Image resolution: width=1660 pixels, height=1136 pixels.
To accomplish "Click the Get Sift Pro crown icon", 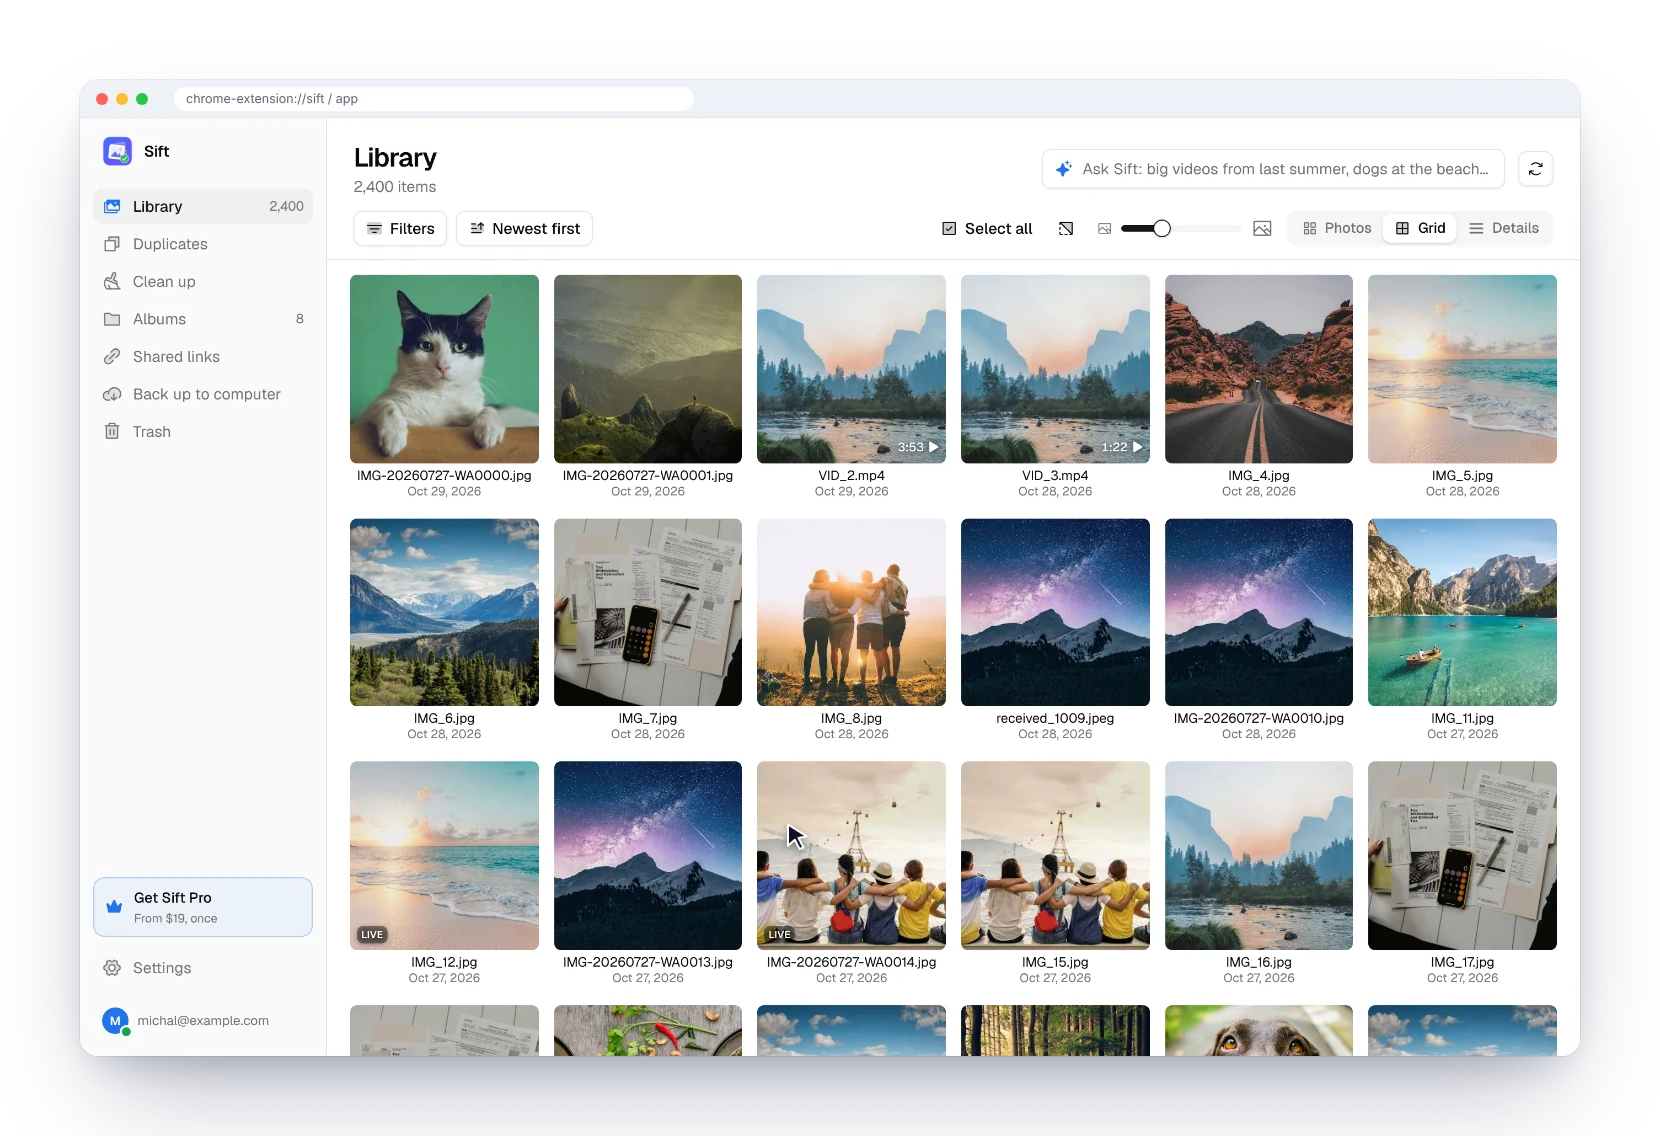I will click(114, 907).
